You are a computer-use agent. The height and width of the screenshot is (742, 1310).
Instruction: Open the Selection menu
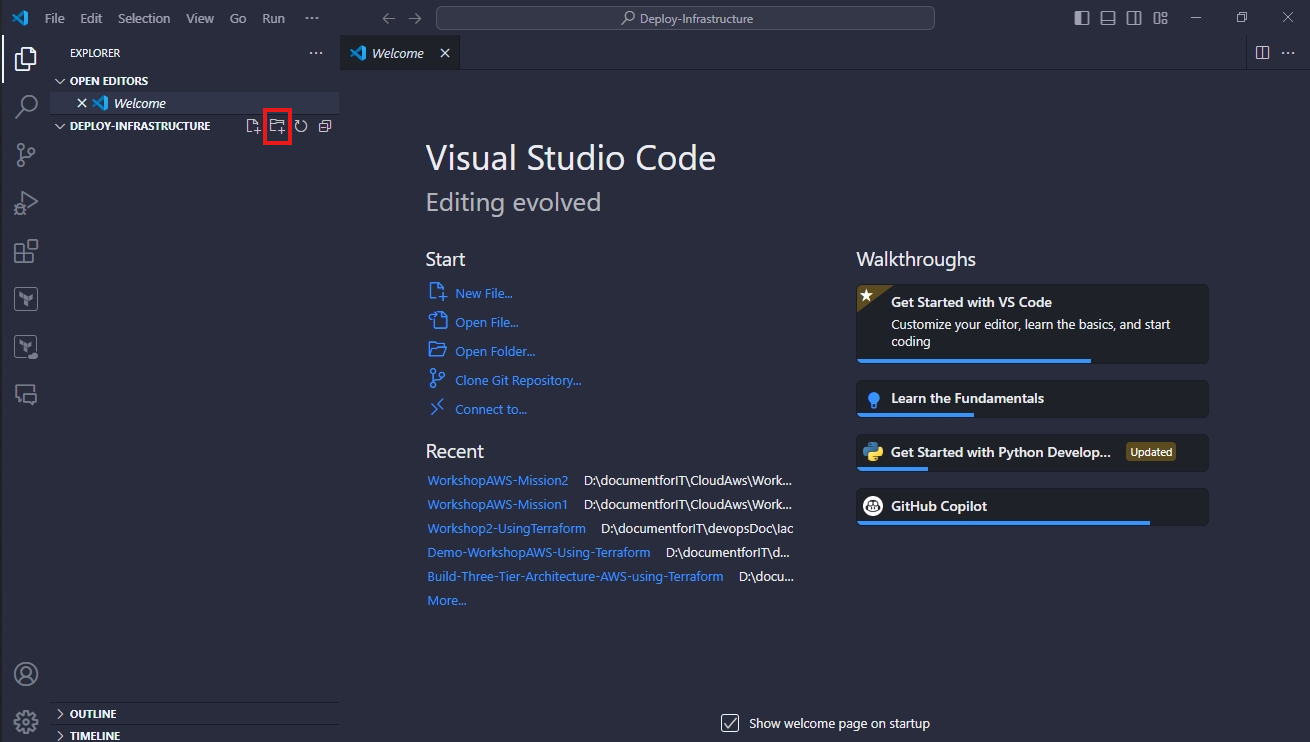144,18
